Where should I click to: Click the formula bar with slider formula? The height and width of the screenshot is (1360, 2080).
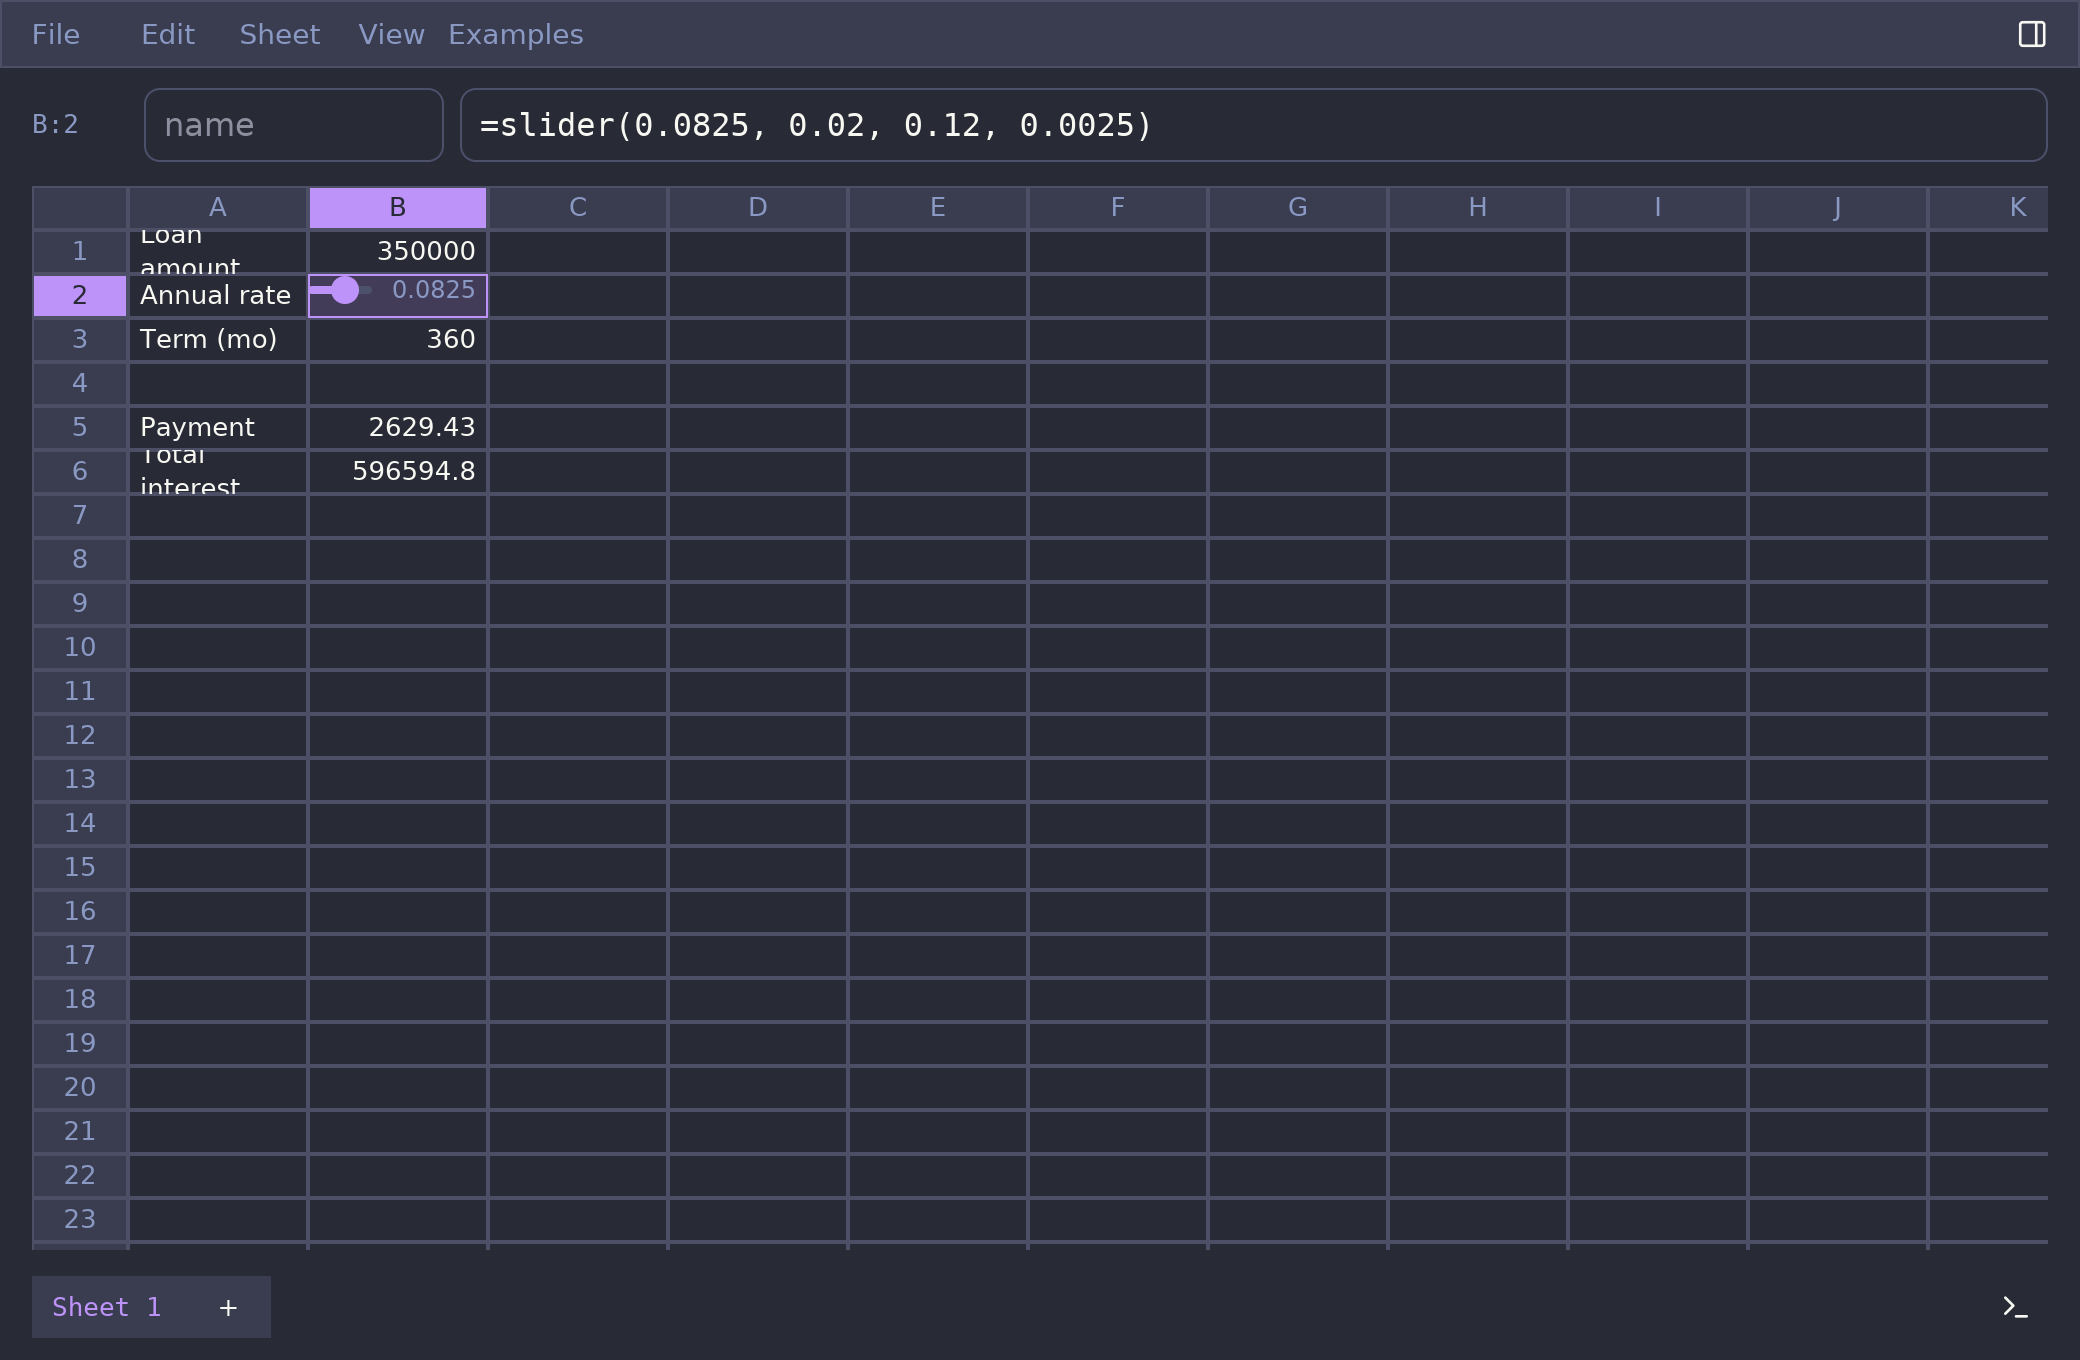pos(1253,125)
